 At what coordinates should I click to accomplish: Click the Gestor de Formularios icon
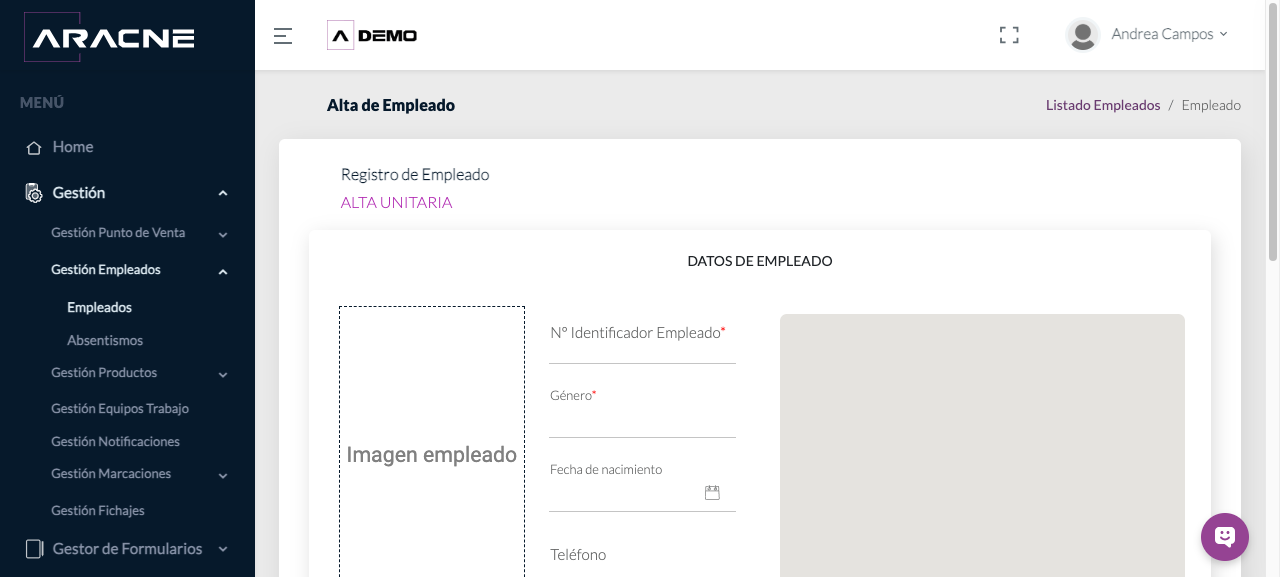click(x=34, y=549)
